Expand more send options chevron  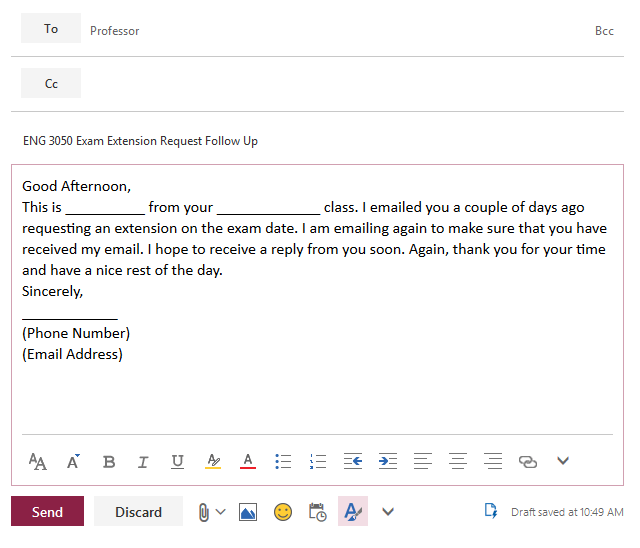pos(388,512)
